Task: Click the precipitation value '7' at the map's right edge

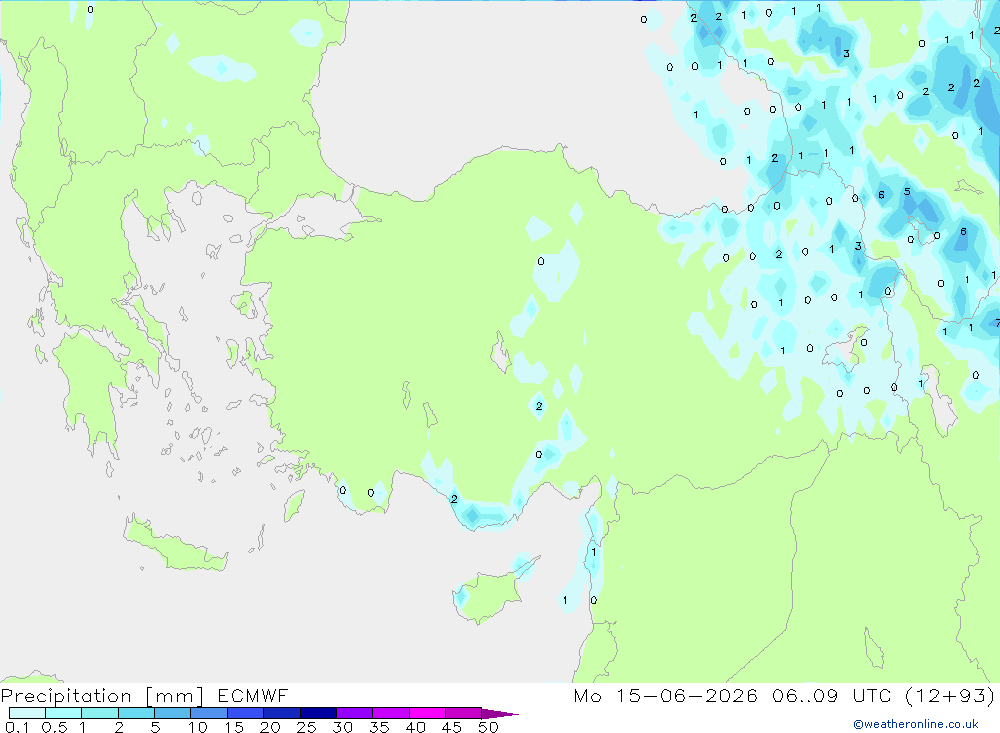Action: tap(997, 324)
